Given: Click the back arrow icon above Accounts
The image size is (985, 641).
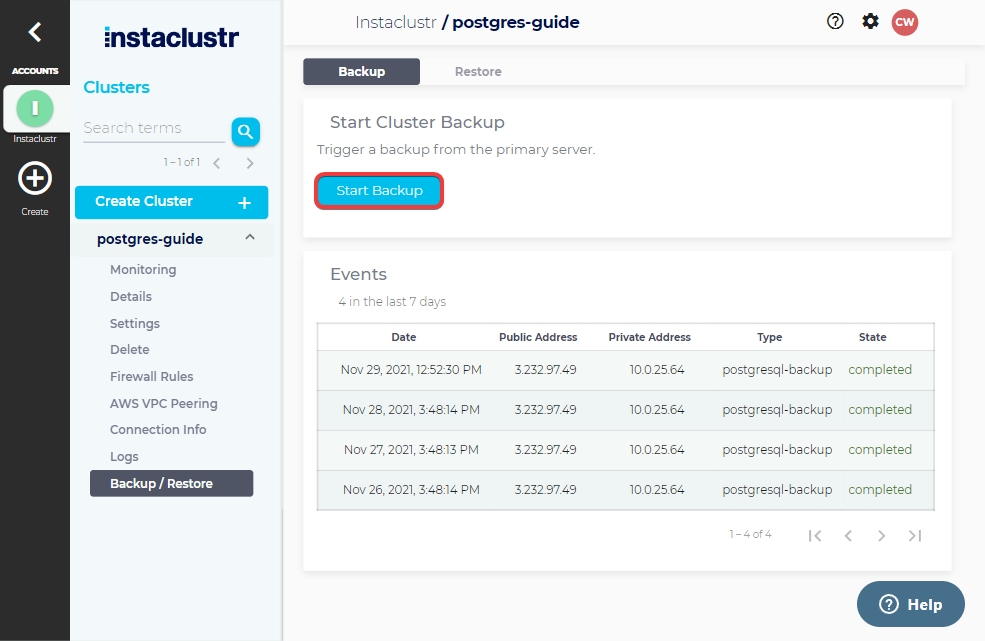Looking at the screenshot, I should coord(35,31).
